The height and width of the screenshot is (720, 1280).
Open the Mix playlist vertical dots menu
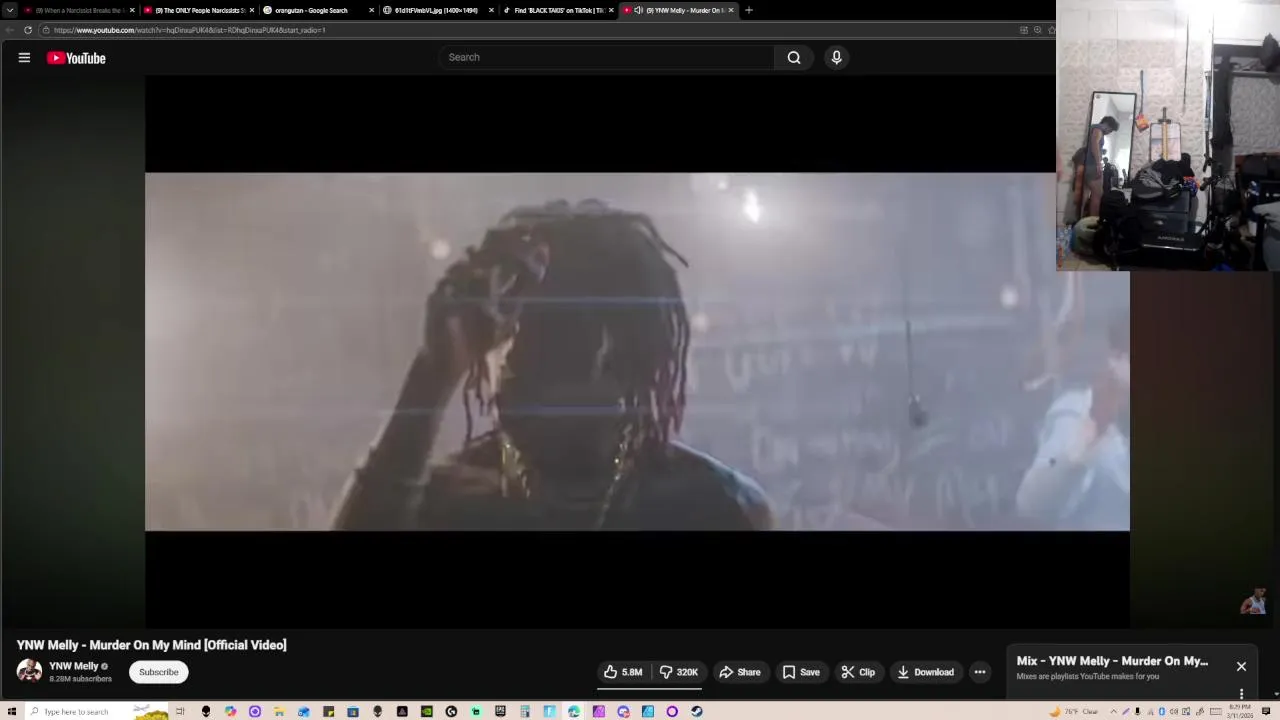(x=1241, y=693)
